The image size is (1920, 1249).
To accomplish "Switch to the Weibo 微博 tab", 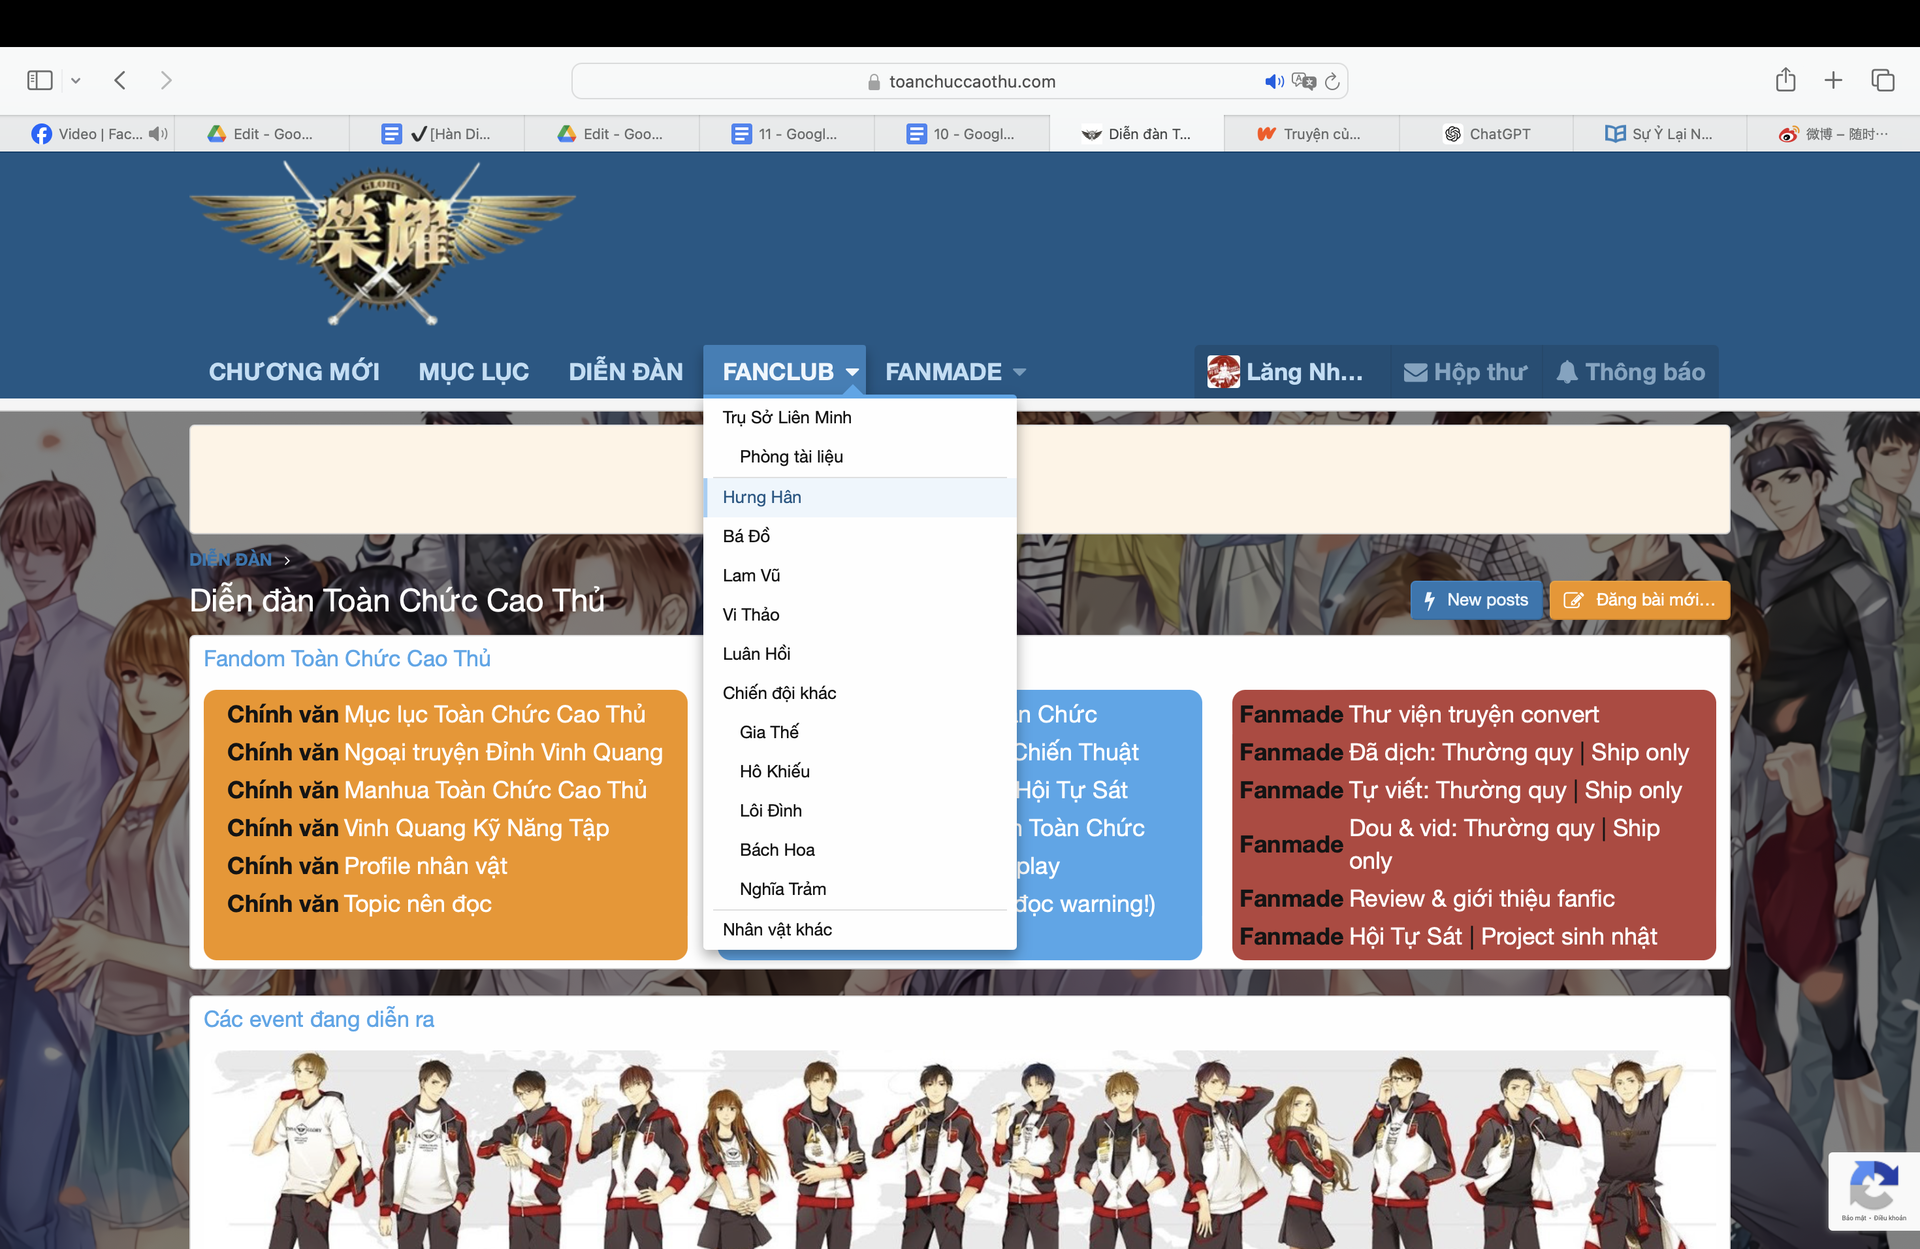I will coord(1834,134).
